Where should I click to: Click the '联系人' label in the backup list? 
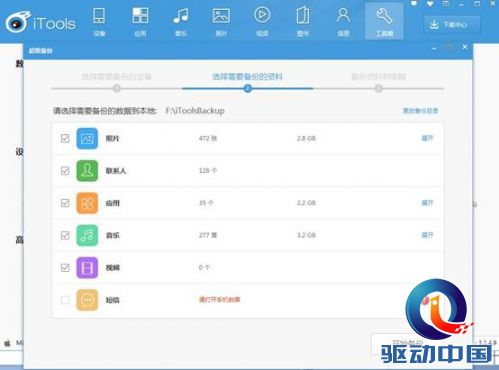(116, 171)
